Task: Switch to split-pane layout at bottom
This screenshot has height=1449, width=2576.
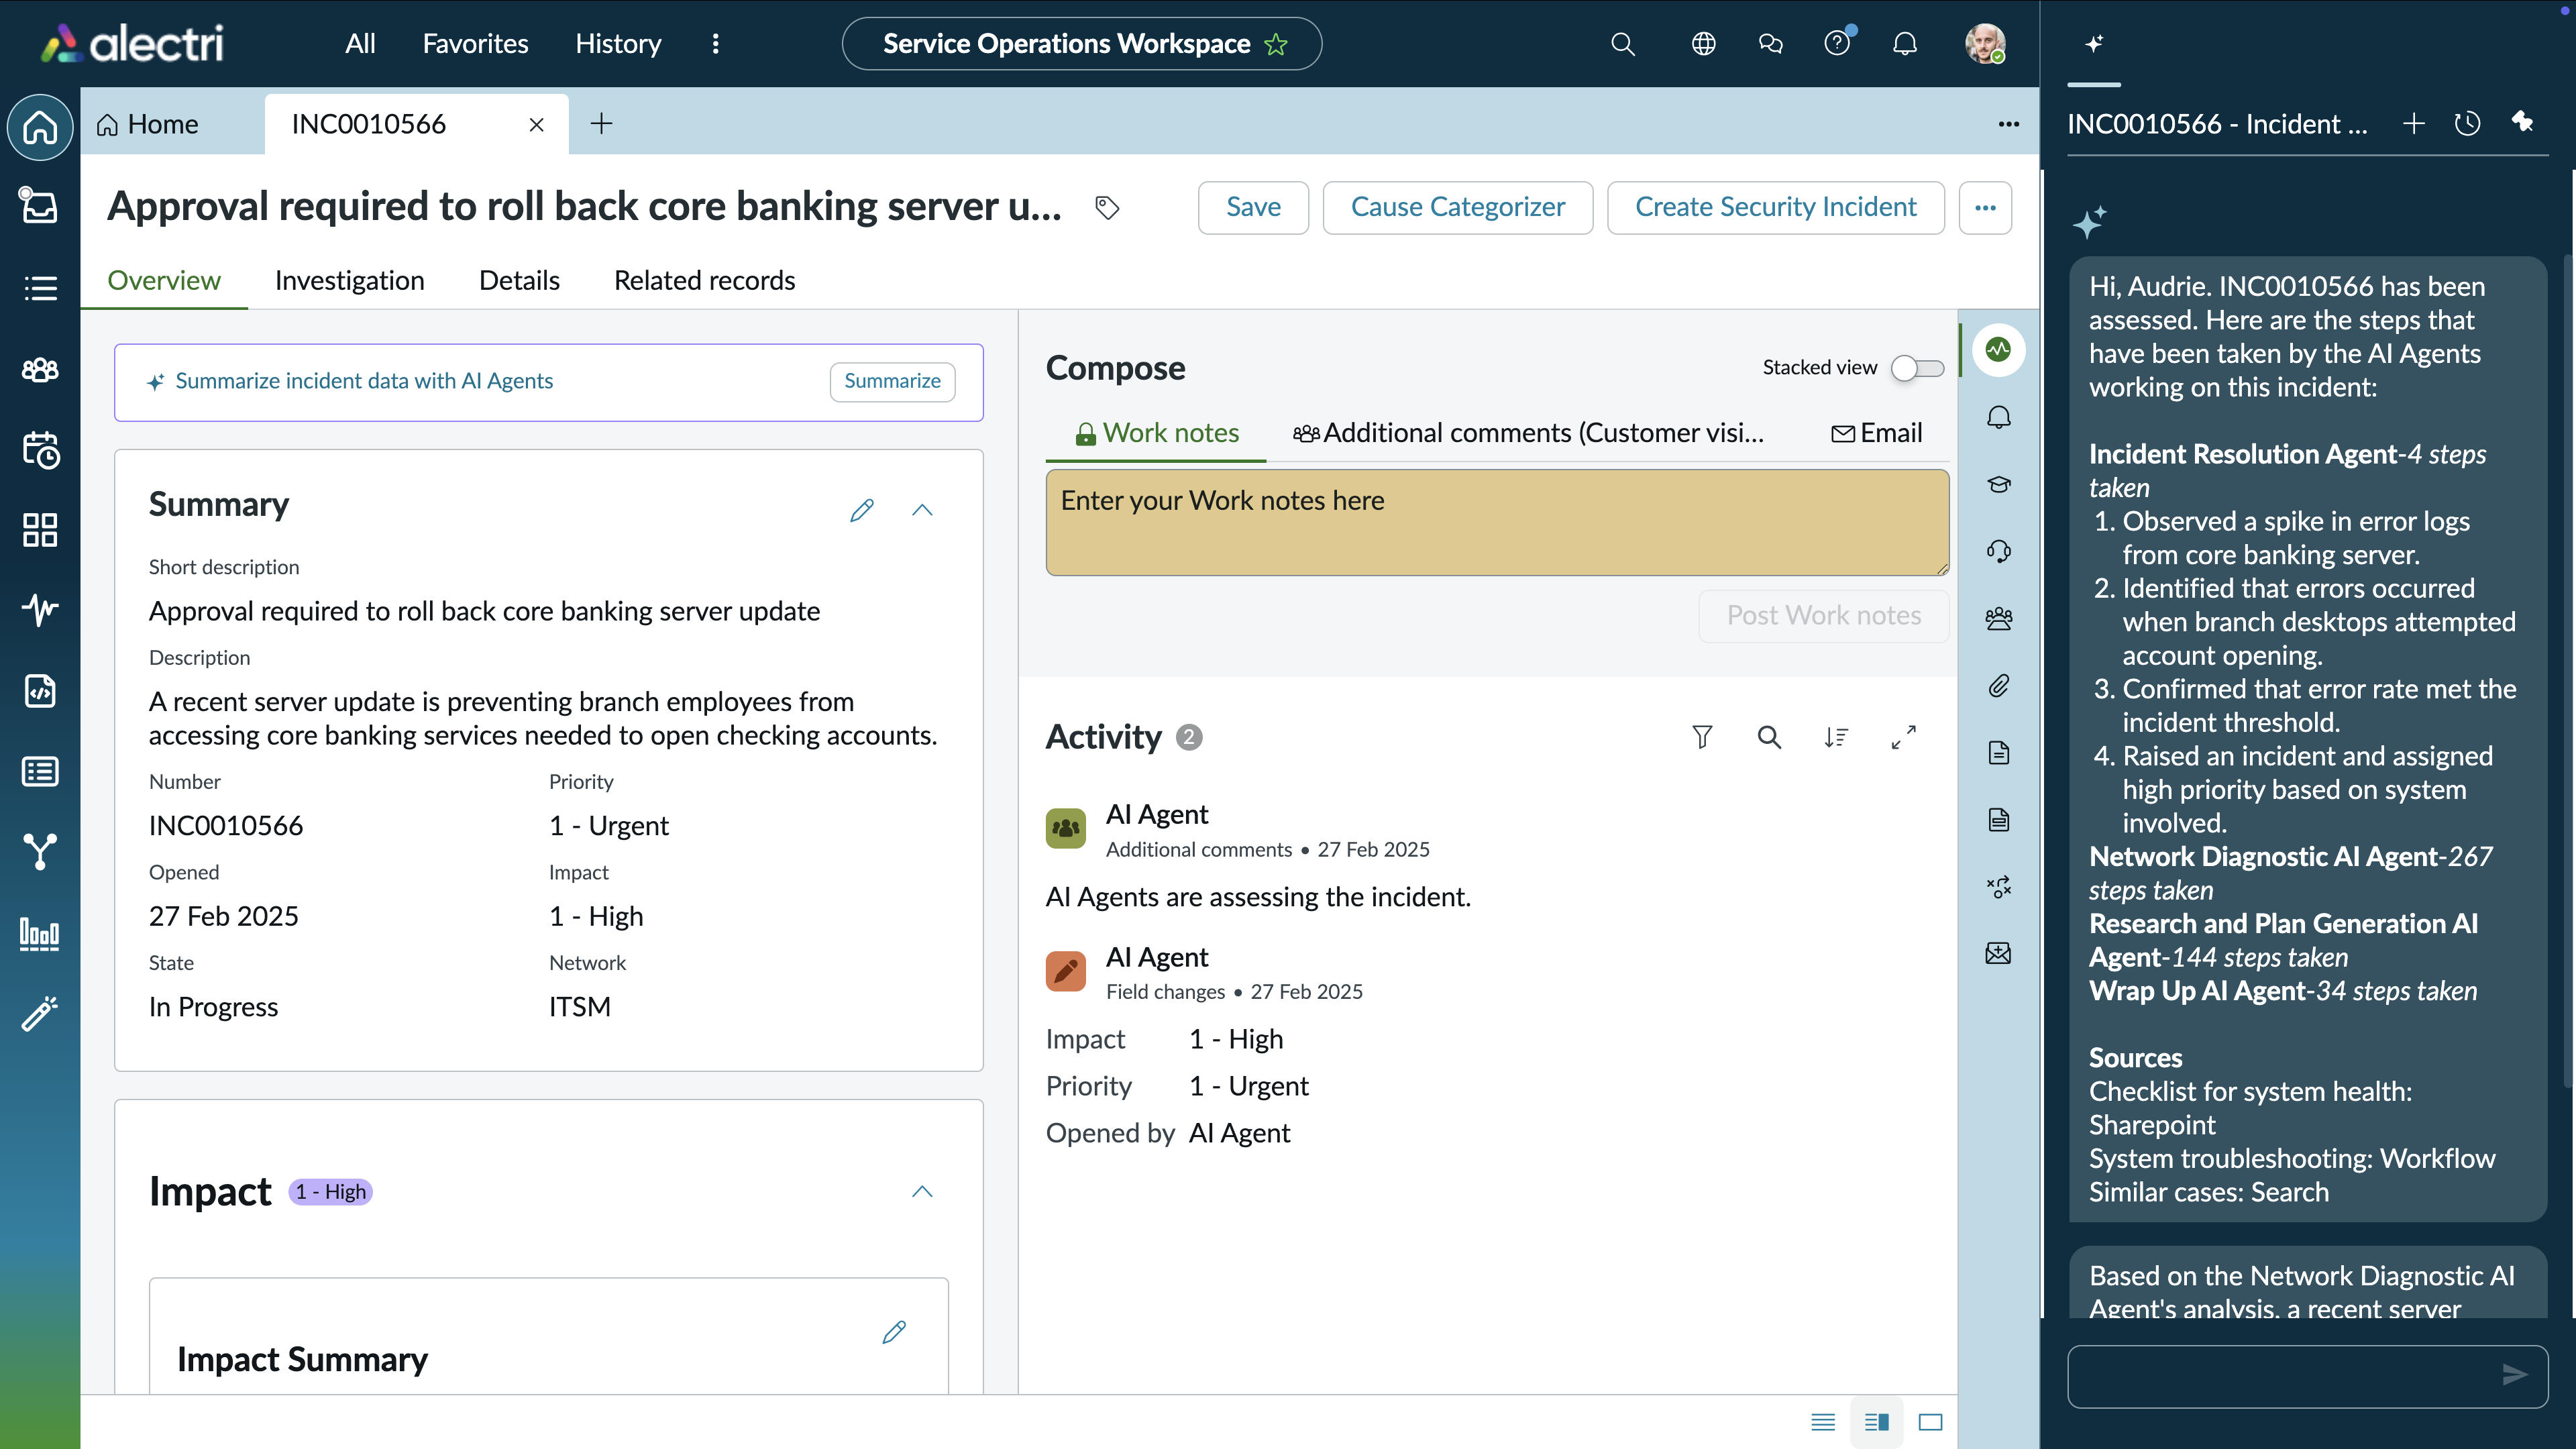Action: coord(1876,1422)
